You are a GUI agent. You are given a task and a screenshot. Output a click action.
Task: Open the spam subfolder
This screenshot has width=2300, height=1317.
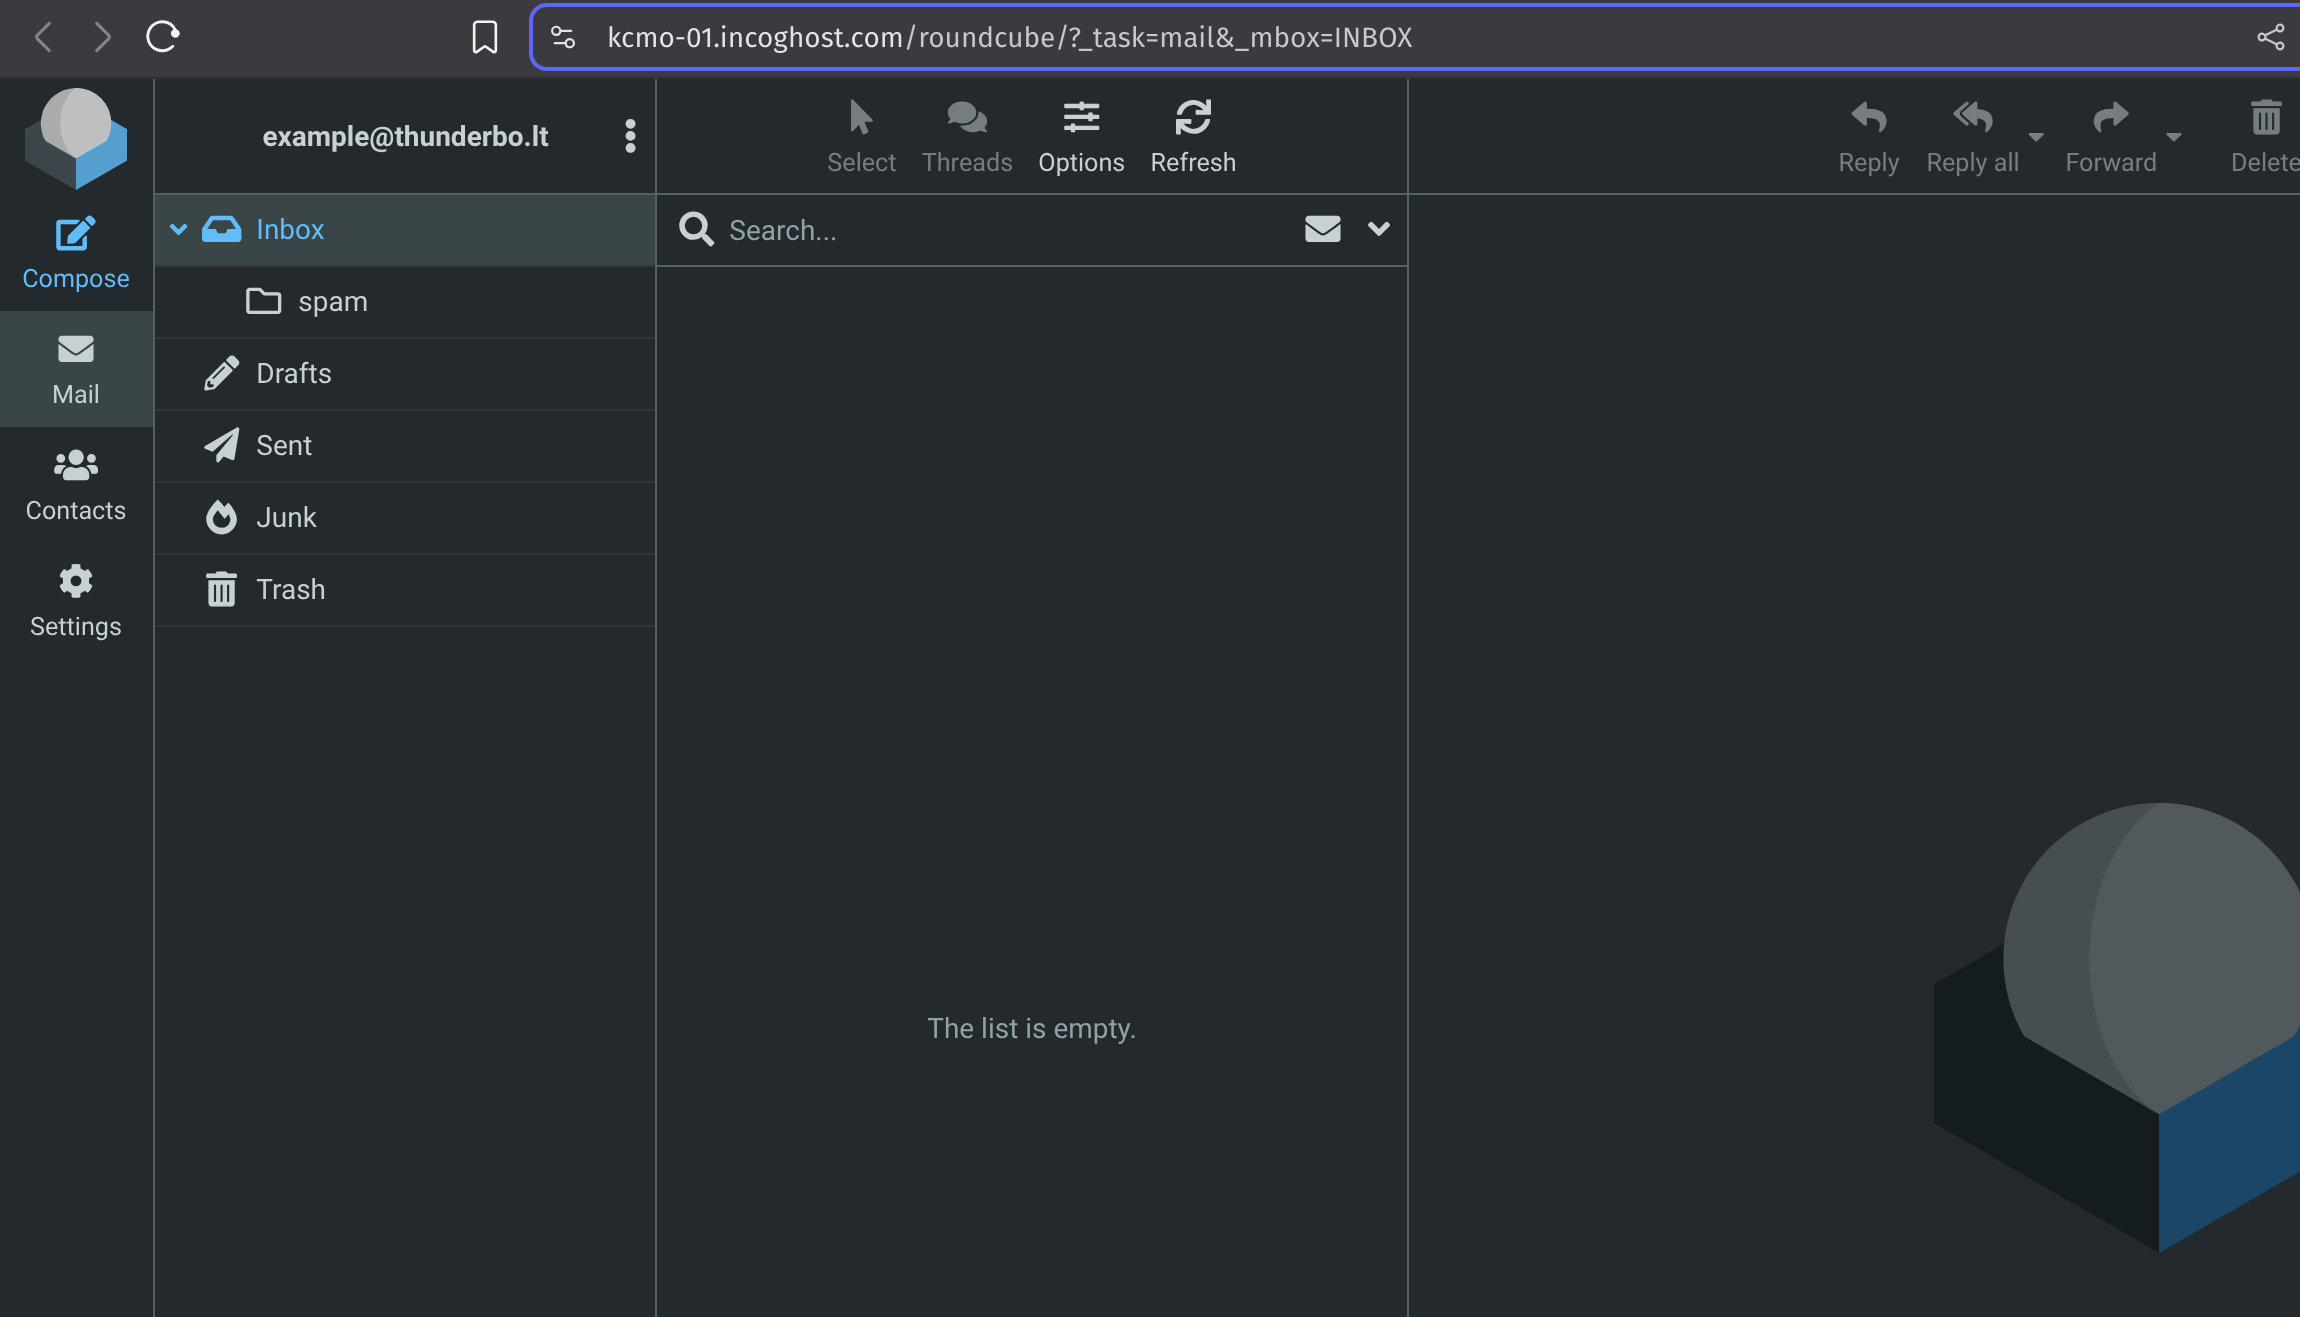332,301
